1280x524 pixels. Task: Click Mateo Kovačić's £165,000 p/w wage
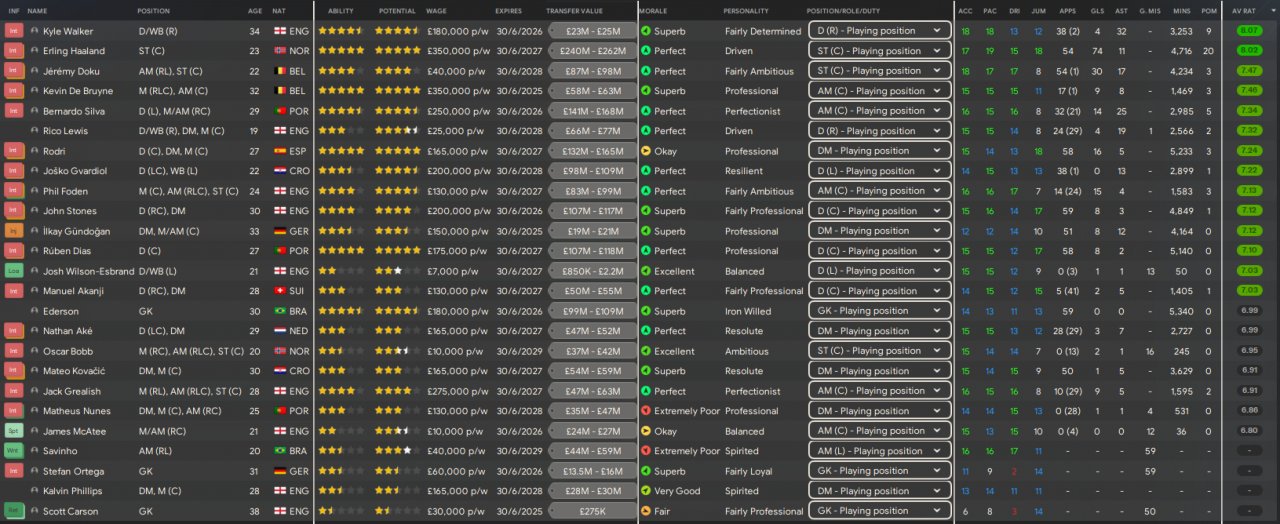point(455,371)
